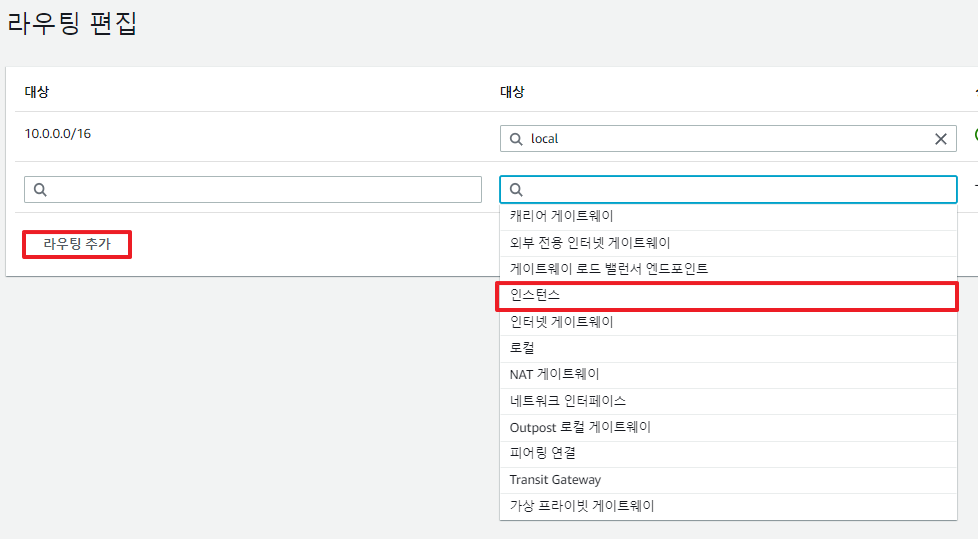Clear the local target field with X
The image size is (978, 539).
pos(941,139)
